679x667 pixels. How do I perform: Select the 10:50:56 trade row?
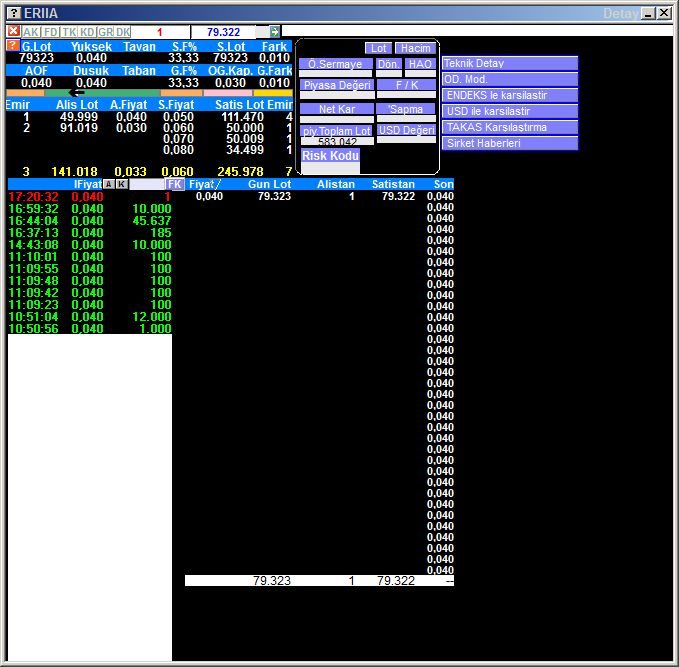coord(90,329)
